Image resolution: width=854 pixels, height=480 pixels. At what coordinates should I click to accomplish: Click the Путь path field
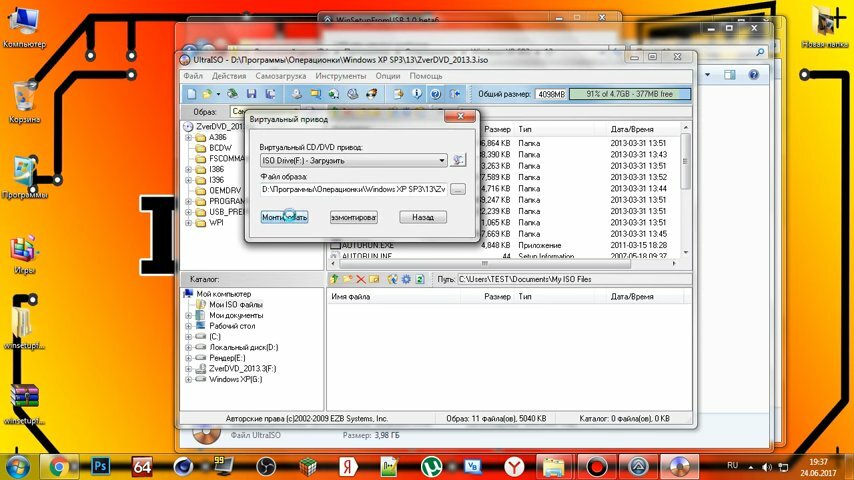click(x=574, y=279)
